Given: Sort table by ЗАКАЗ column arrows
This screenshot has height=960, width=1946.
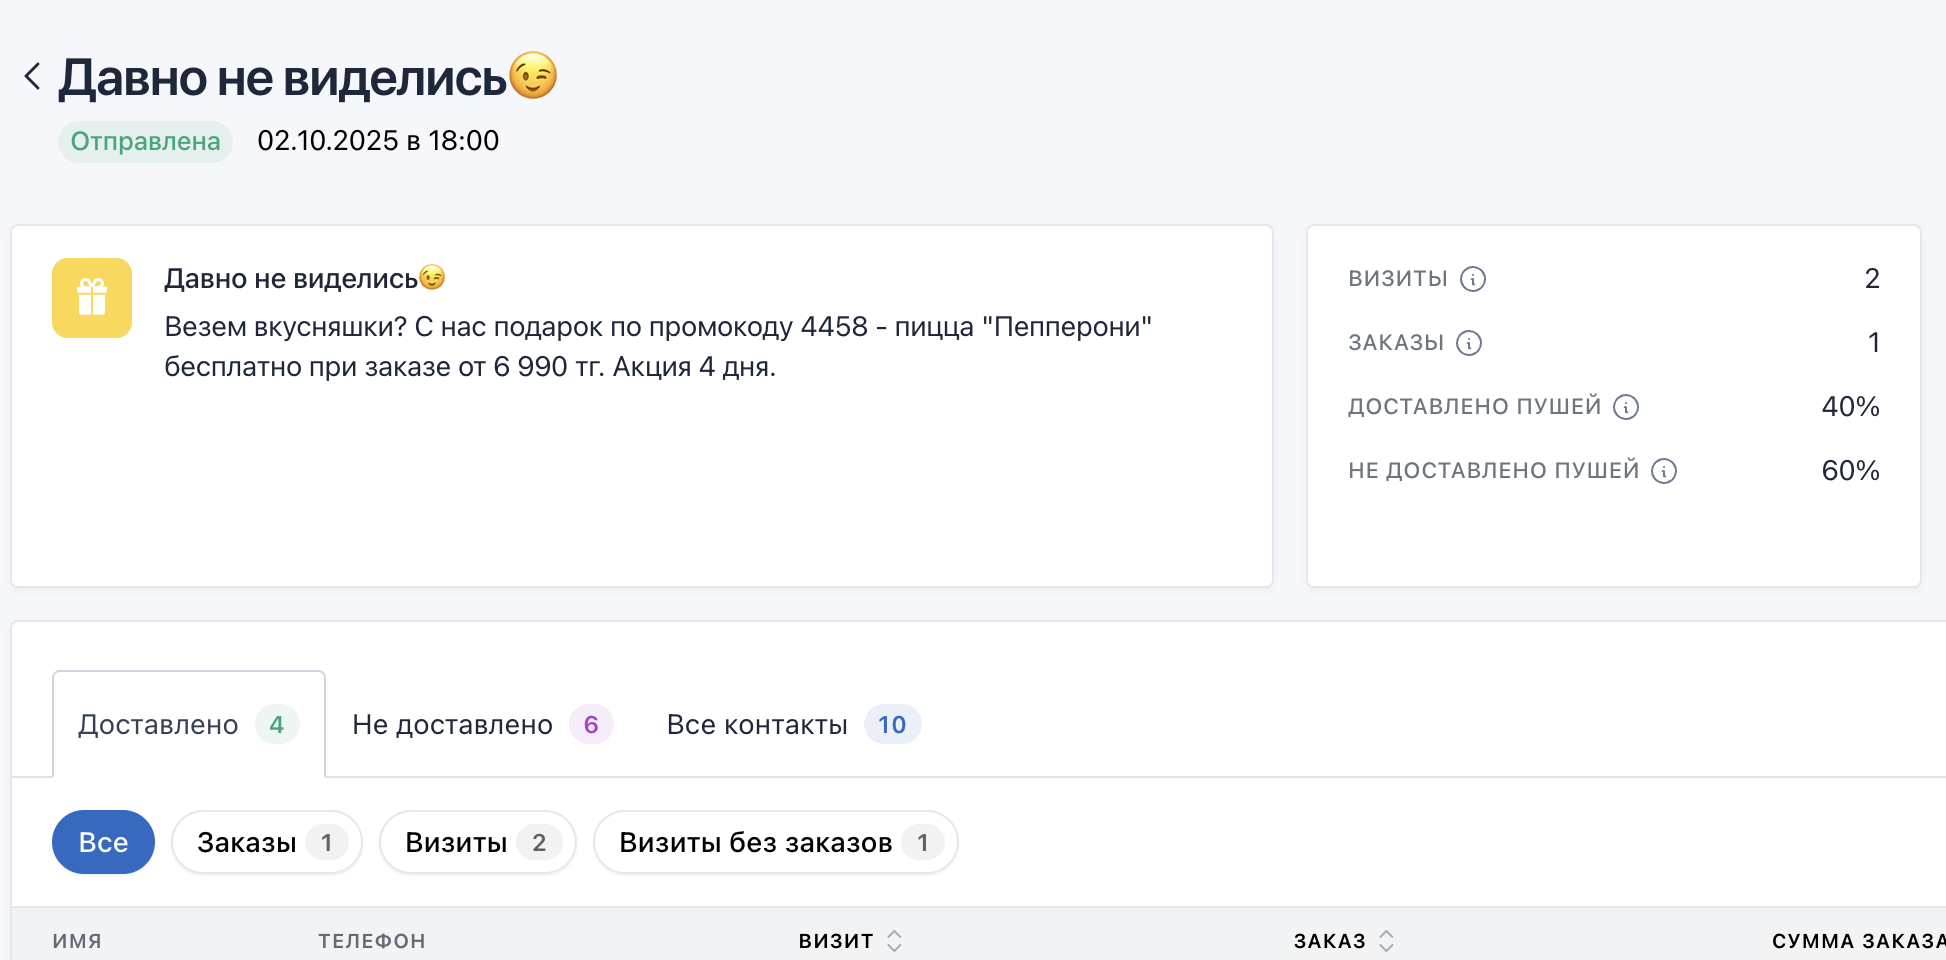Looking at the screenshot, I should click(x=1386, y=941).
